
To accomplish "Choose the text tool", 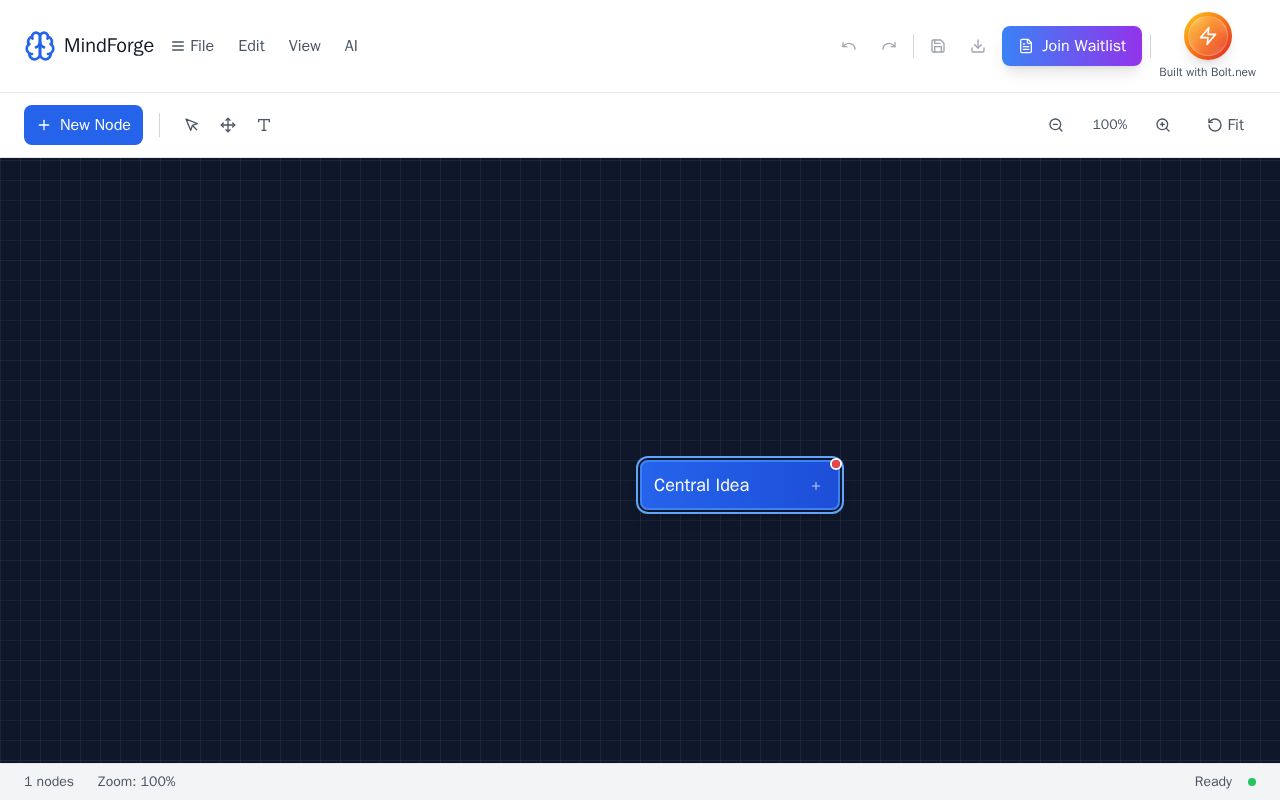I will (264, 125).
